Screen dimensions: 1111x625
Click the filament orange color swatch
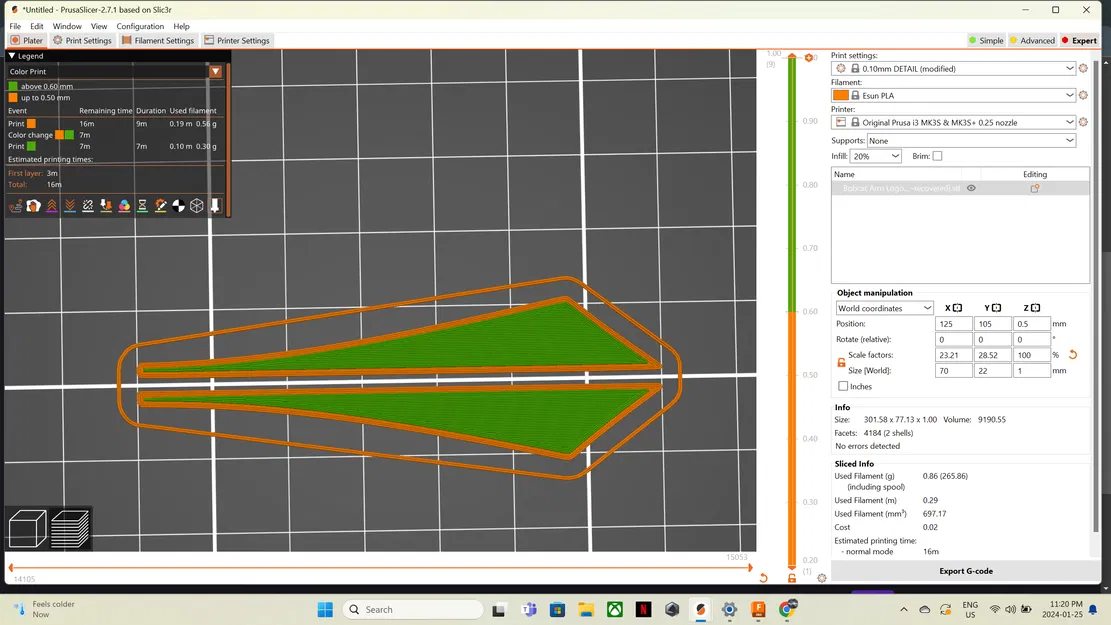pos(840,95)
